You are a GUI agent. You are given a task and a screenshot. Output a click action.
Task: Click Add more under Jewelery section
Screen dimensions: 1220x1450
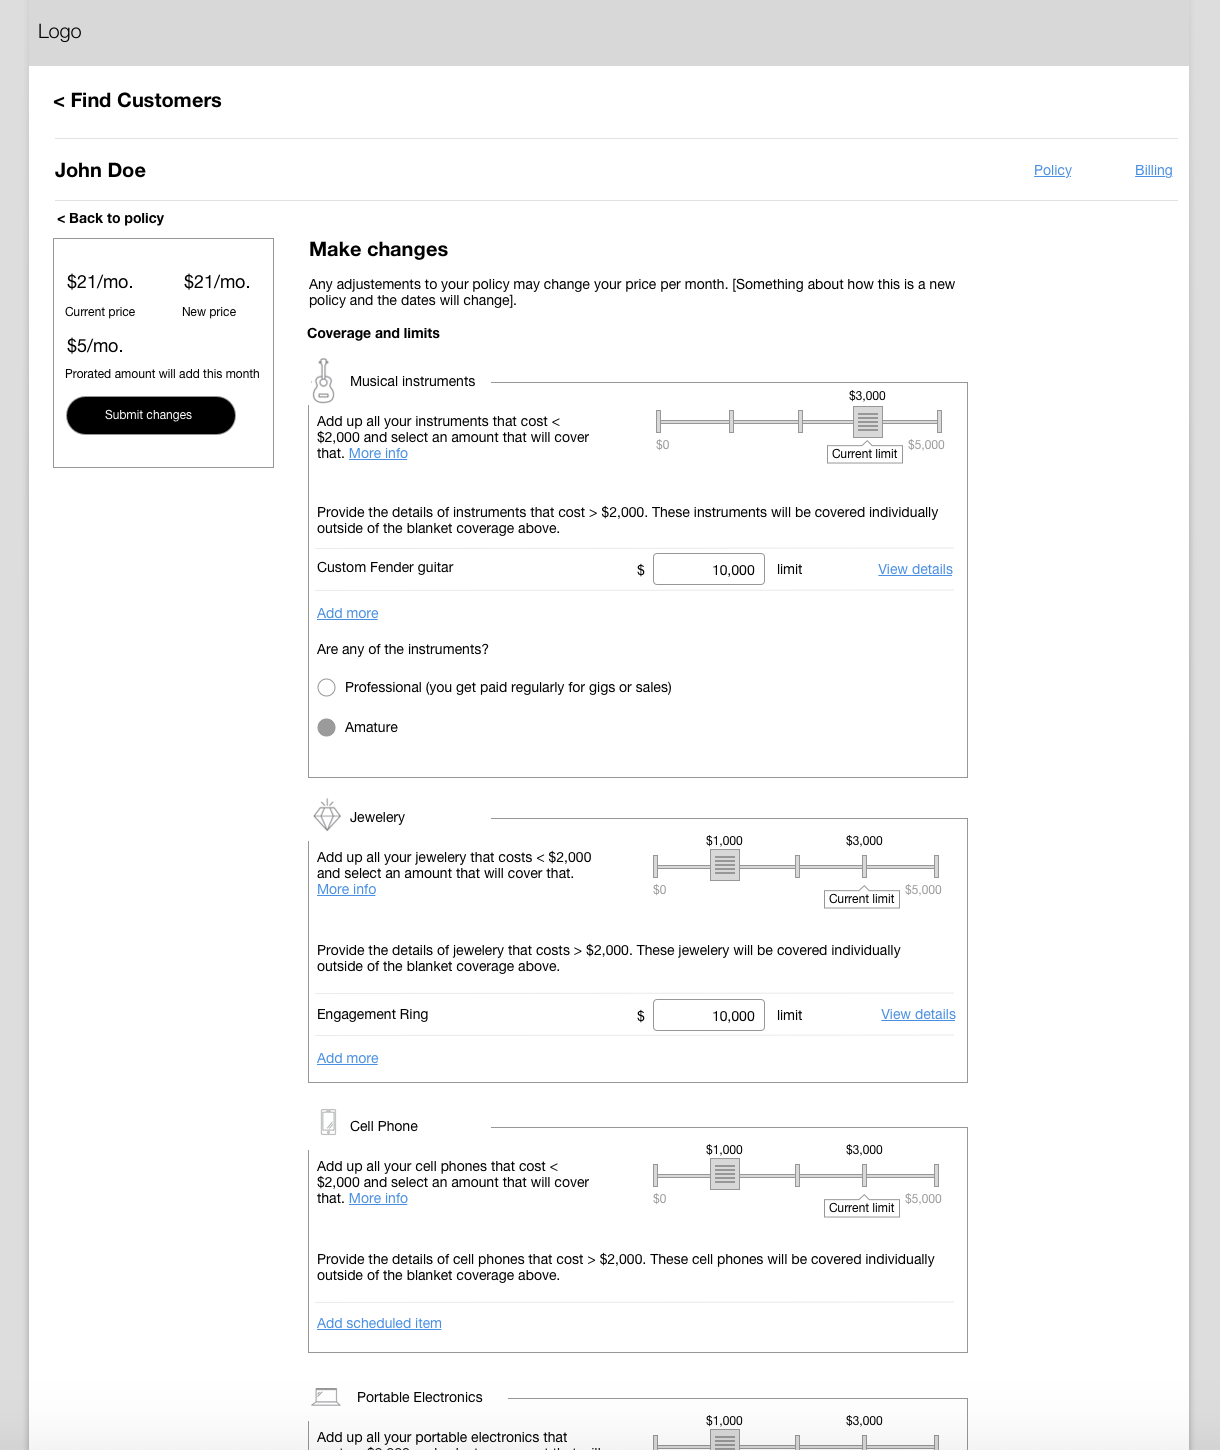pyautogui.click(x=347, y=1059)
